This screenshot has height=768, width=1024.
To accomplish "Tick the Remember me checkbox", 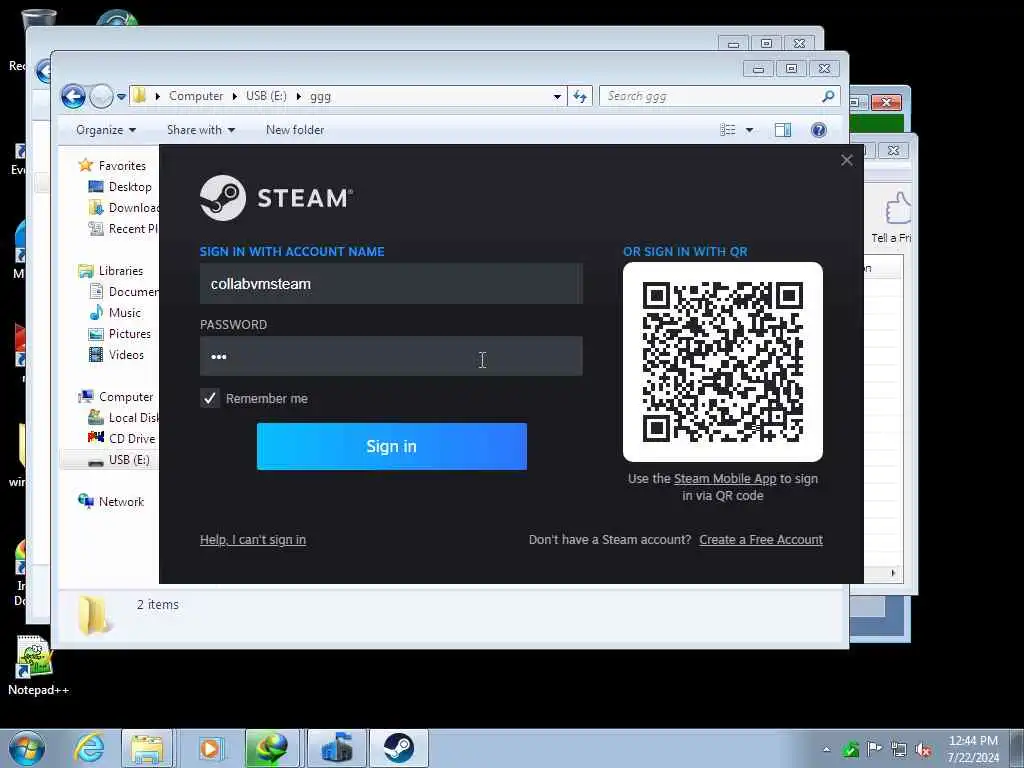I will click(210, 398).
